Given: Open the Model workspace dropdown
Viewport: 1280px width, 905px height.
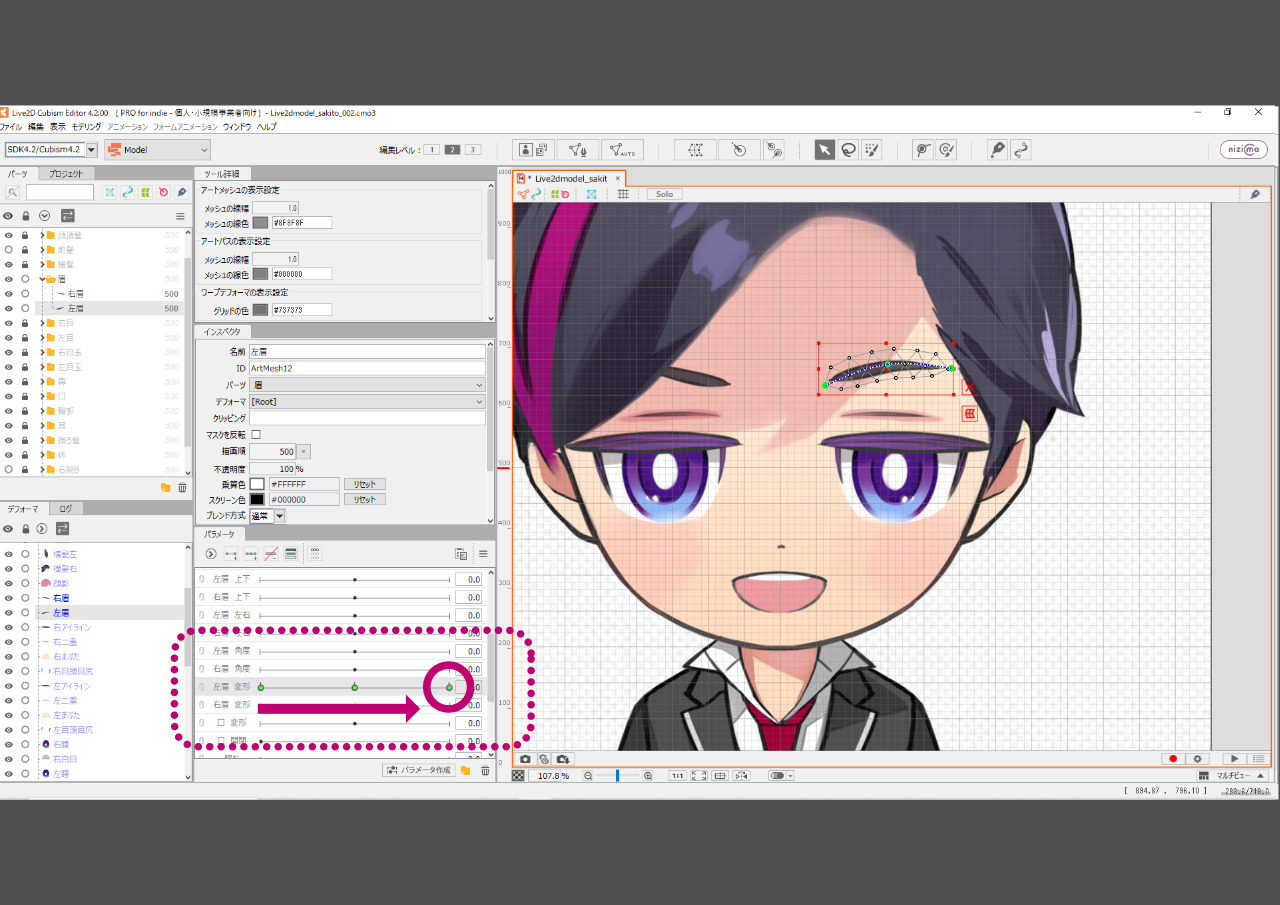Looking at the screenshot, I should pos(157,150).
